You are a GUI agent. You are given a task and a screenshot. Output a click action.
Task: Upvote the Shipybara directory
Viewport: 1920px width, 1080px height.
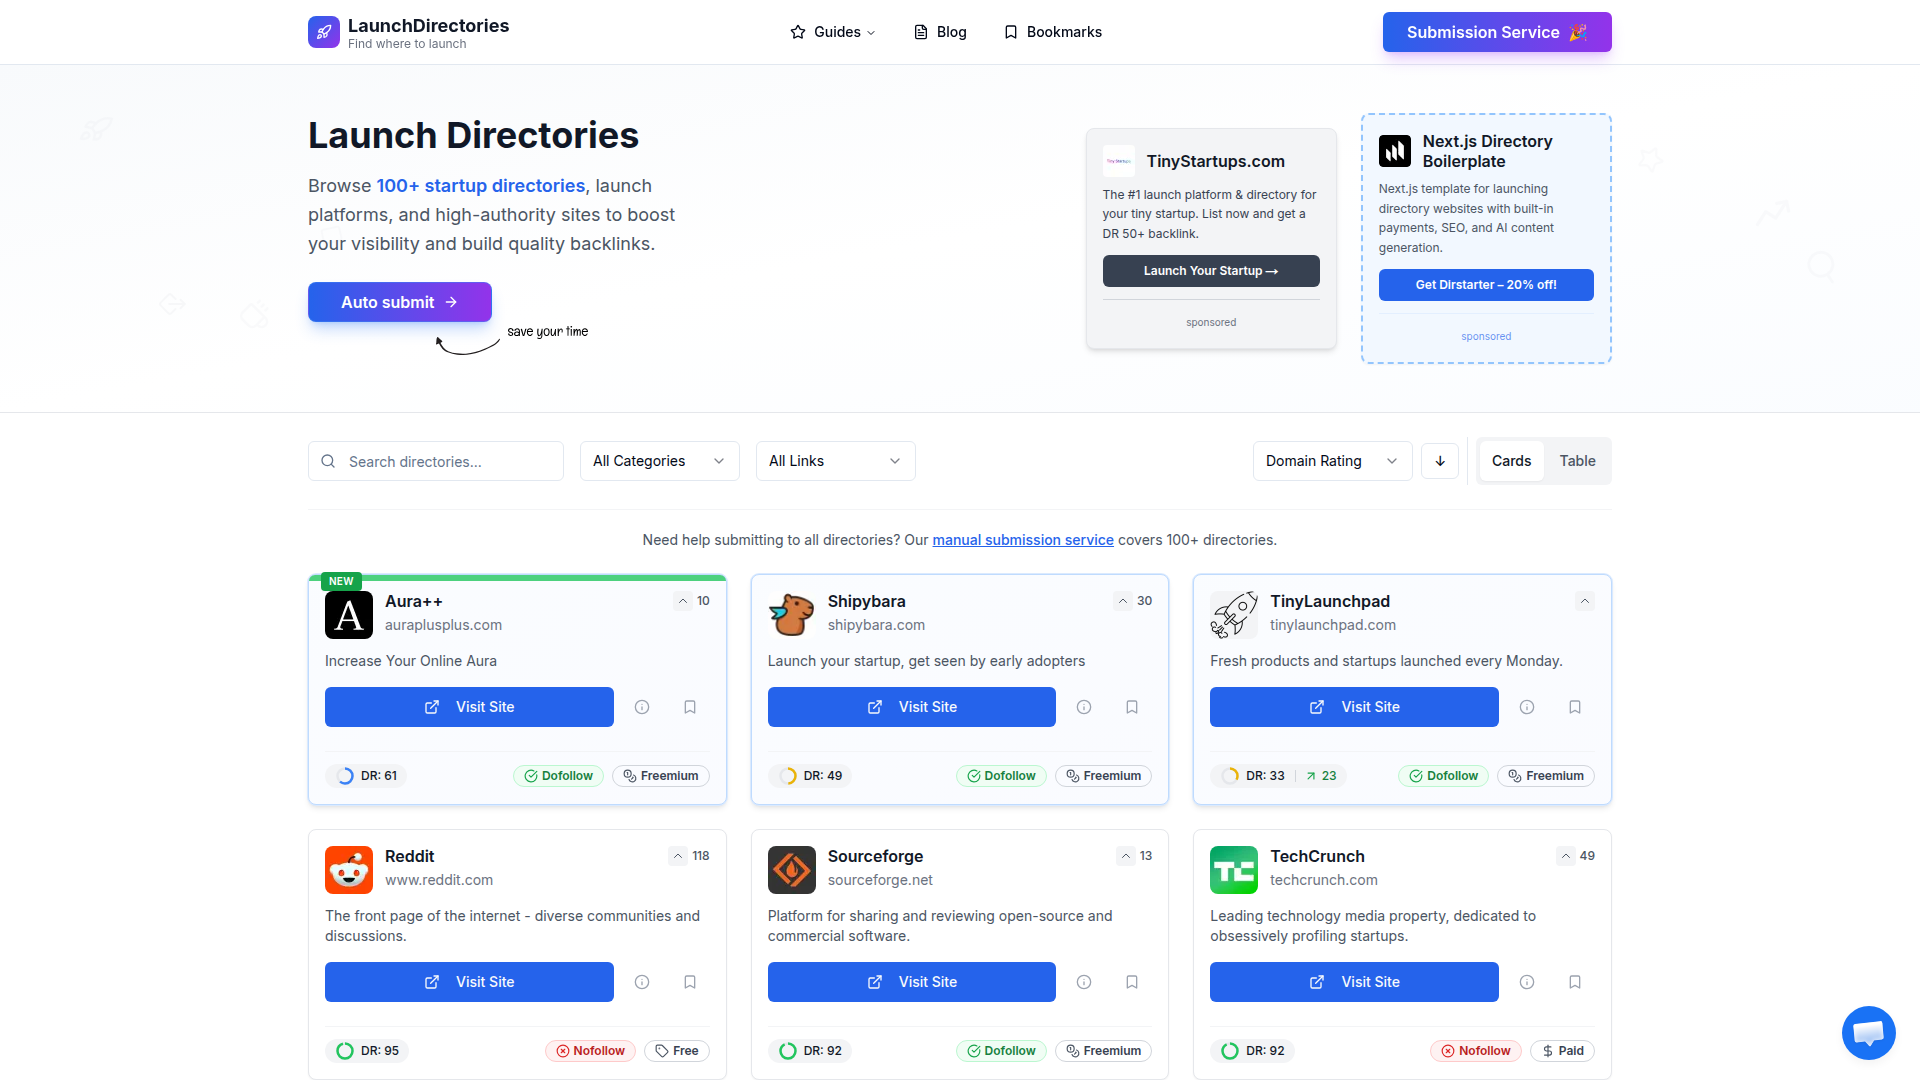click(1121, 601)
